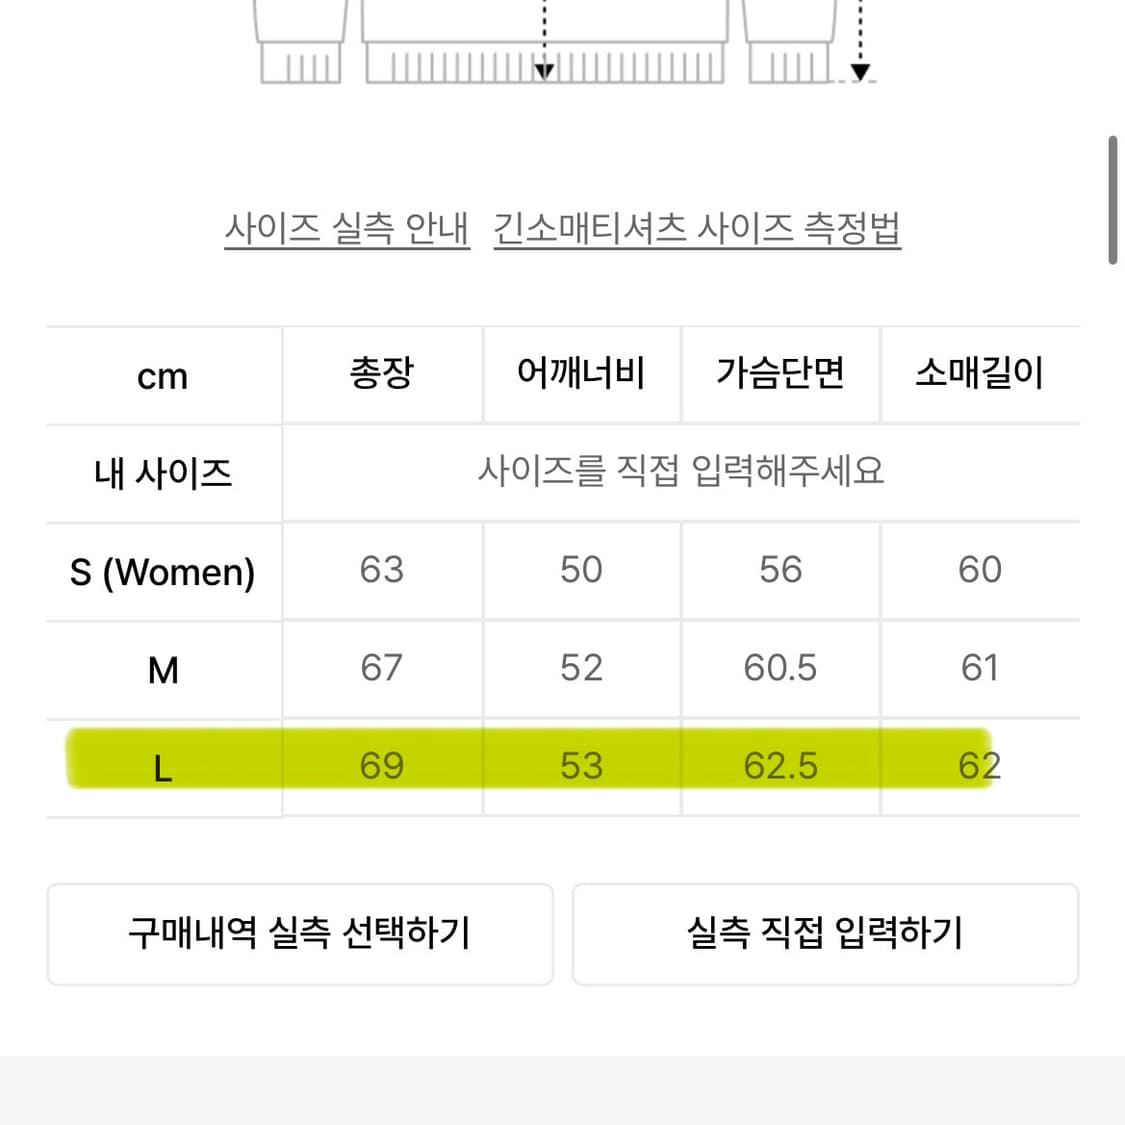Click the cm unit header cell

[x=163, y=377]
